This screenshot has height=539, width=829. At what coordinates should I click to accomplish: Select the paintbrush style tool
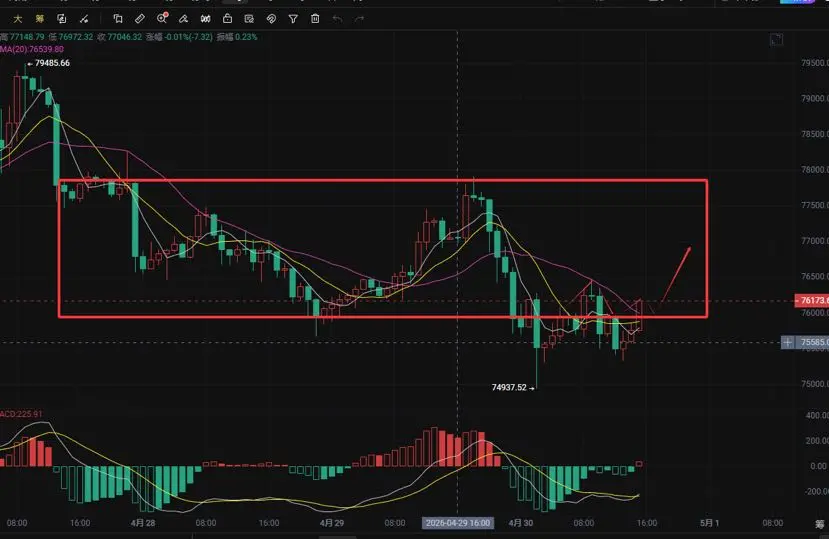pyautogui.click(x=183, y=19)
